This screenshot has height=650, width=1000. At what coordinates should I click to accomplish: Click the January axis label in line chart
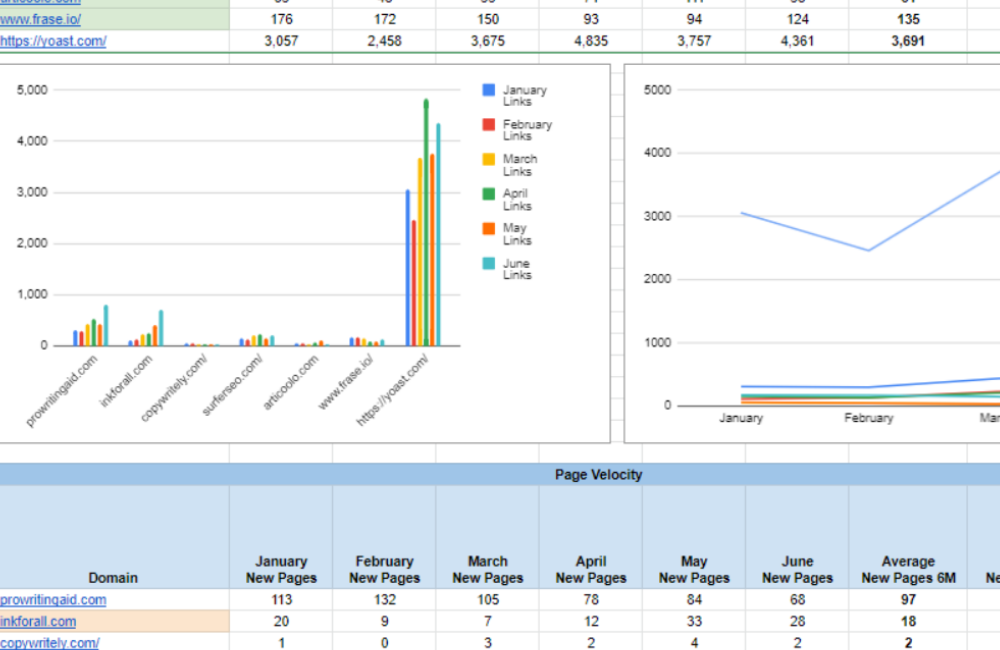tap(741, 418)
